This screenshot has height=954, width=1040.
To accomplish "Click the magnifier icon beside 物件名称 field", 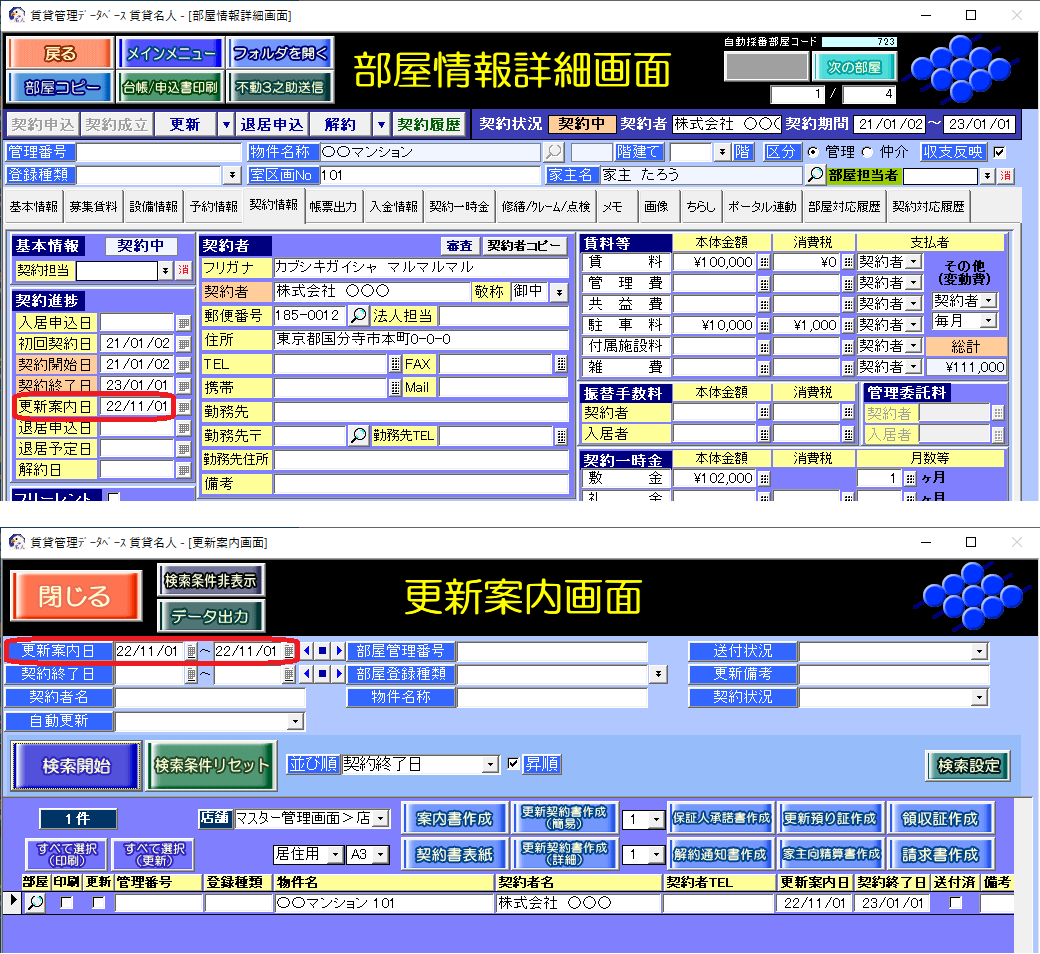I will click(553, 153).
